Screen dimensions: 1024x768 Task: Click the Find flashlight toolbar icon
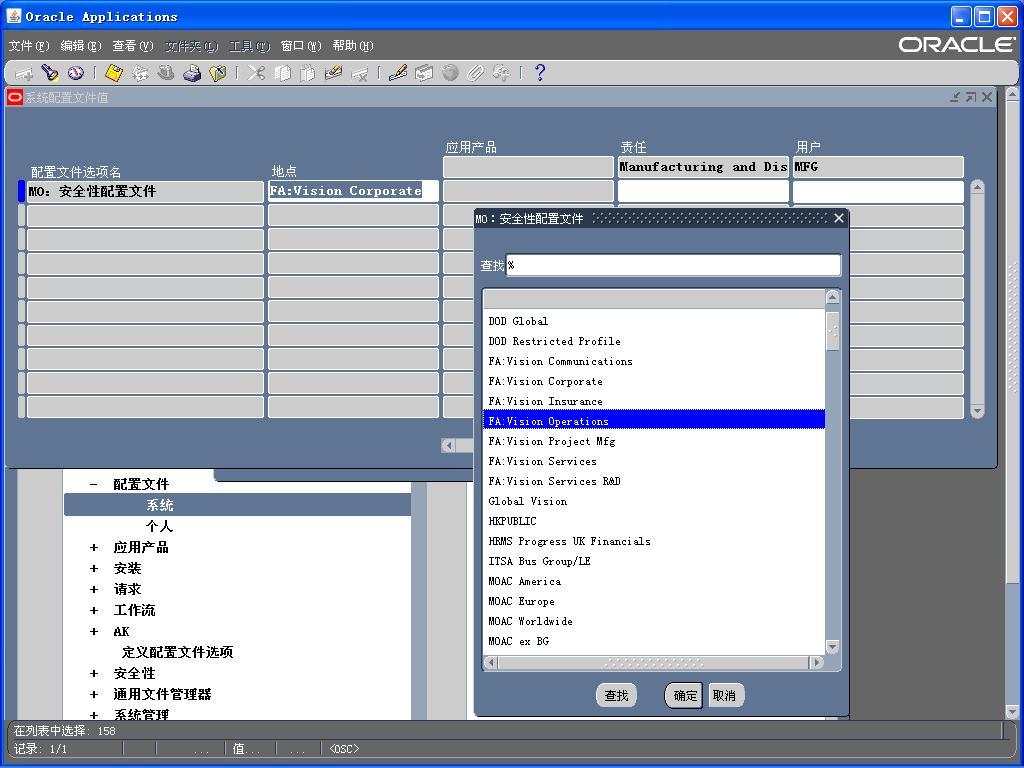point(50,73)
